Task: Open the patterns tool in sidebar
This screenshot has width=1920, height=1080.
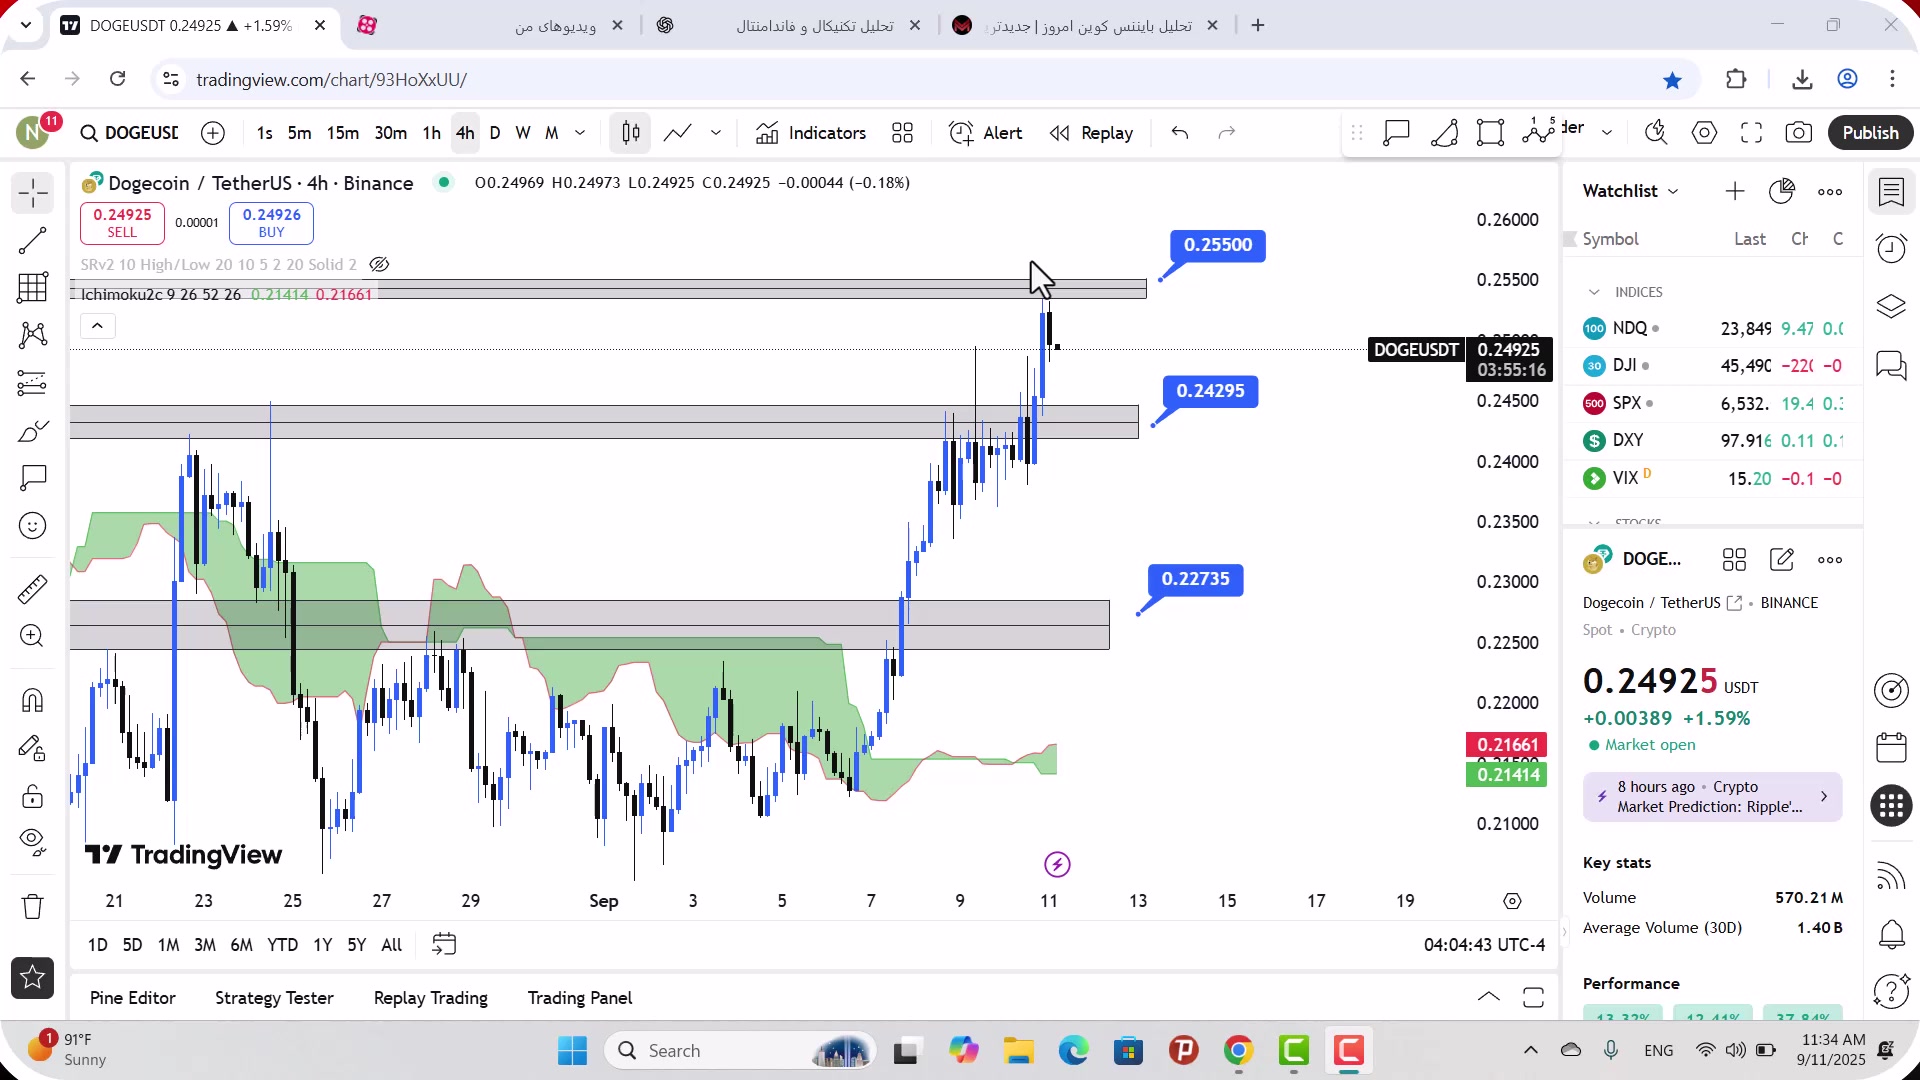Action: tap(32, 335)
